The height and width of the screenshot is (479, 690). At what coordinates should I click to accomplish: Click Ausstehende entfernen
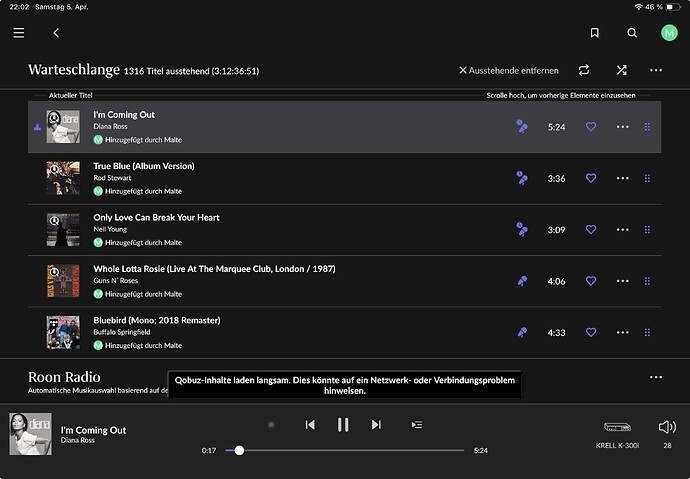click(x=509, y=70)
